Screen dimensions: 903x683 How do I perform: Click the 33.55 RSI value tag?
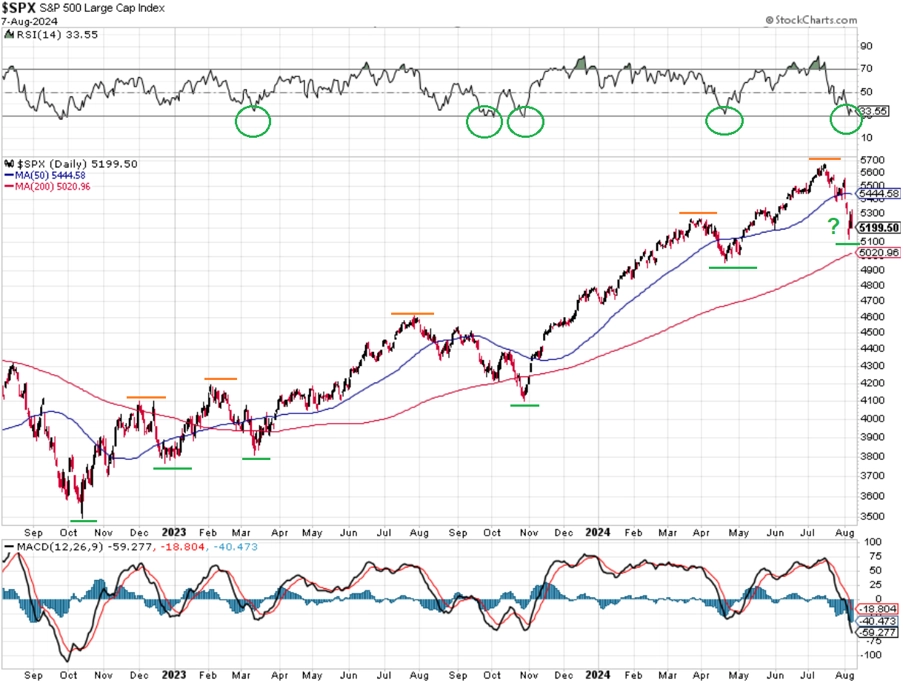[874, 111]
